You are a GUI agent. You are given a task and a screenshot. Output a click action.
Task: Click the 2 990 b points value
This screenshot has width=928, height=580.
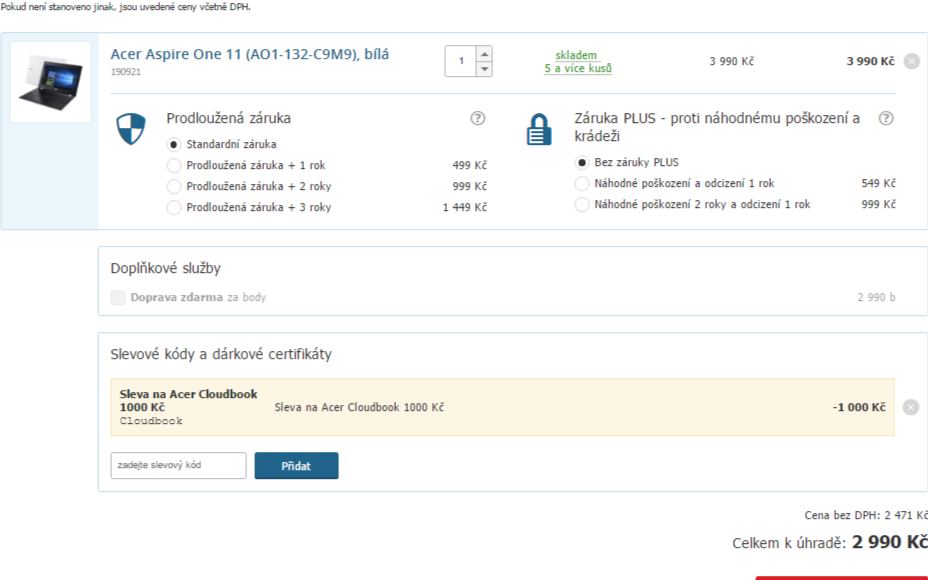[876, 297]
